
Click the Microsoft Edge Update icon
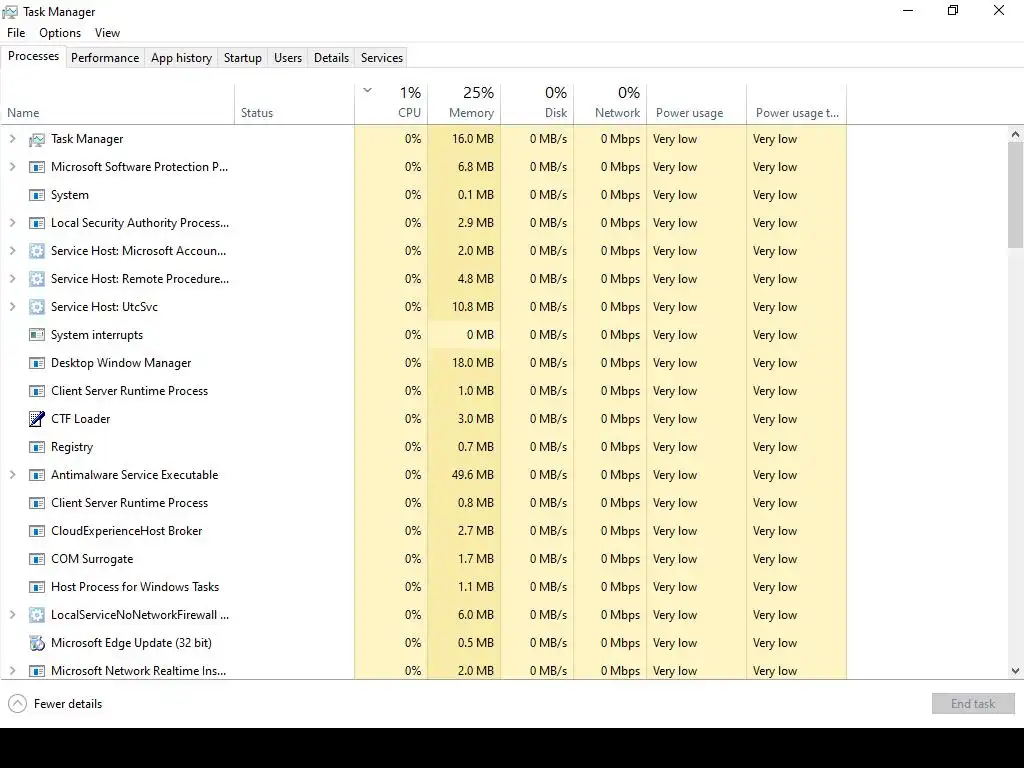tap(37, 643)
